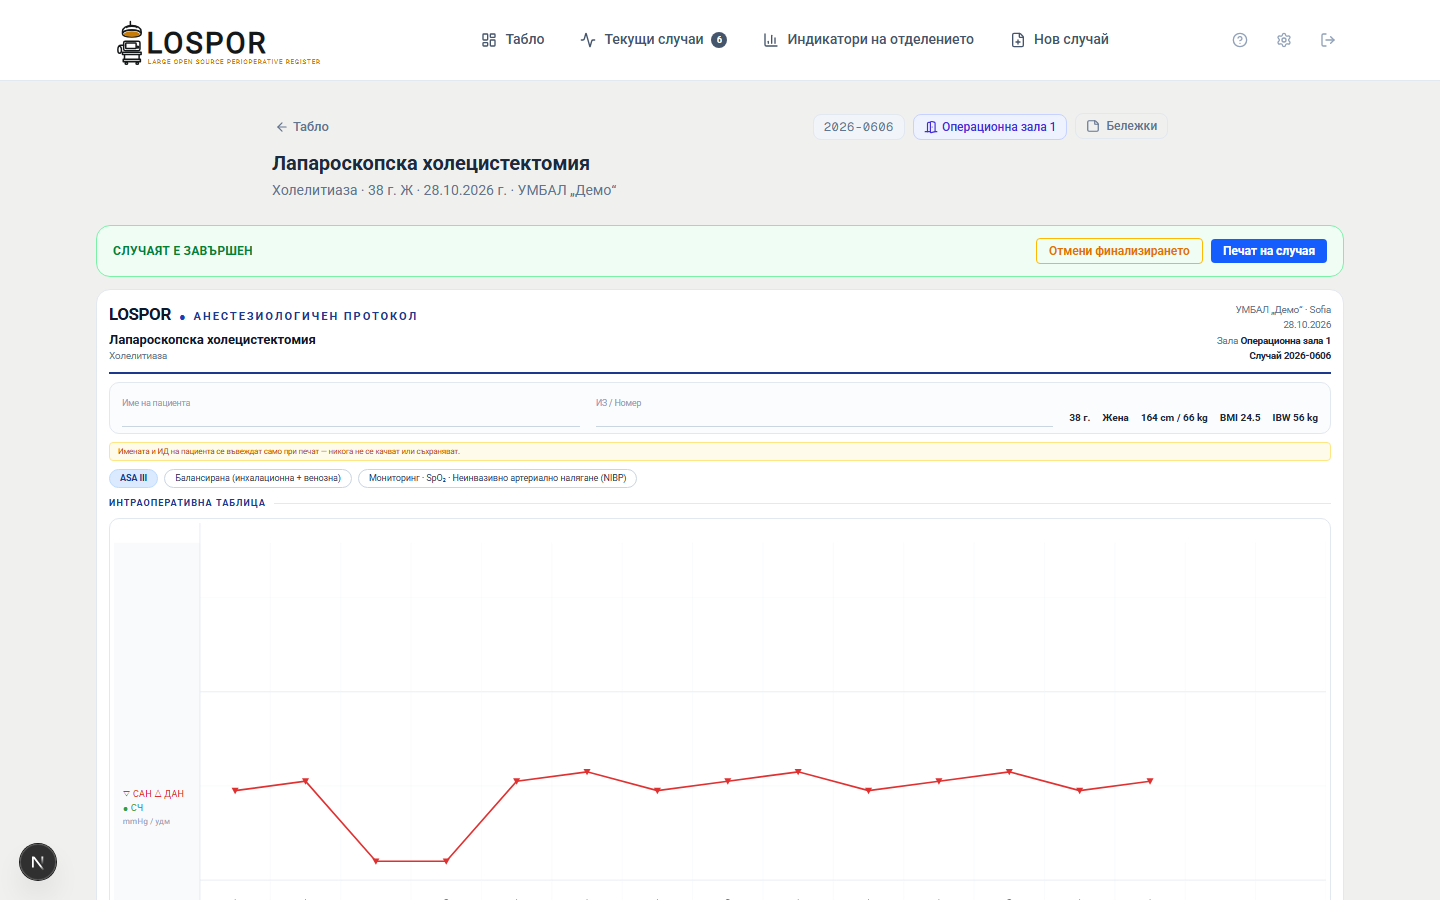The width and height of the screenshot is (1440, 900).
Task: Click the АНЕСТЕЗИОЛОГИЧЕН ПРОТОКОЛ heading
Action: (305, 316)
